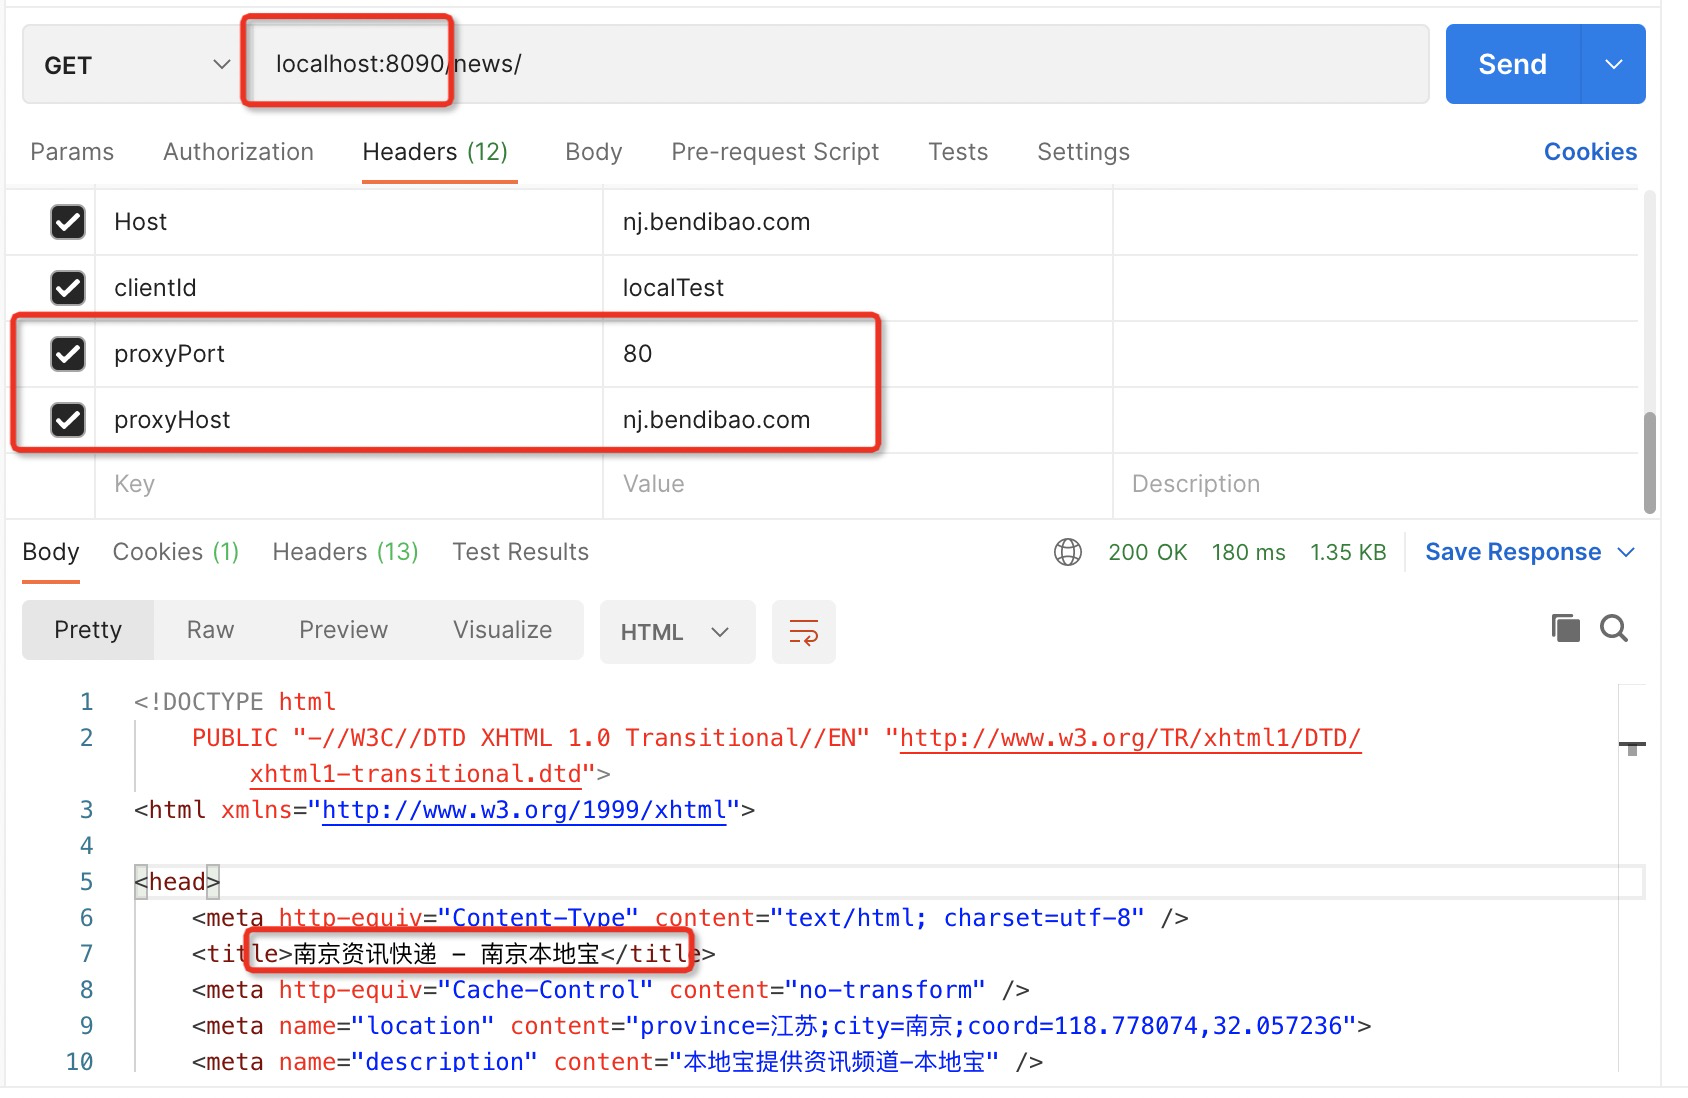
Task: Open the HTML format dropdown
Action: pyautogui.click(x=677, y=632)
